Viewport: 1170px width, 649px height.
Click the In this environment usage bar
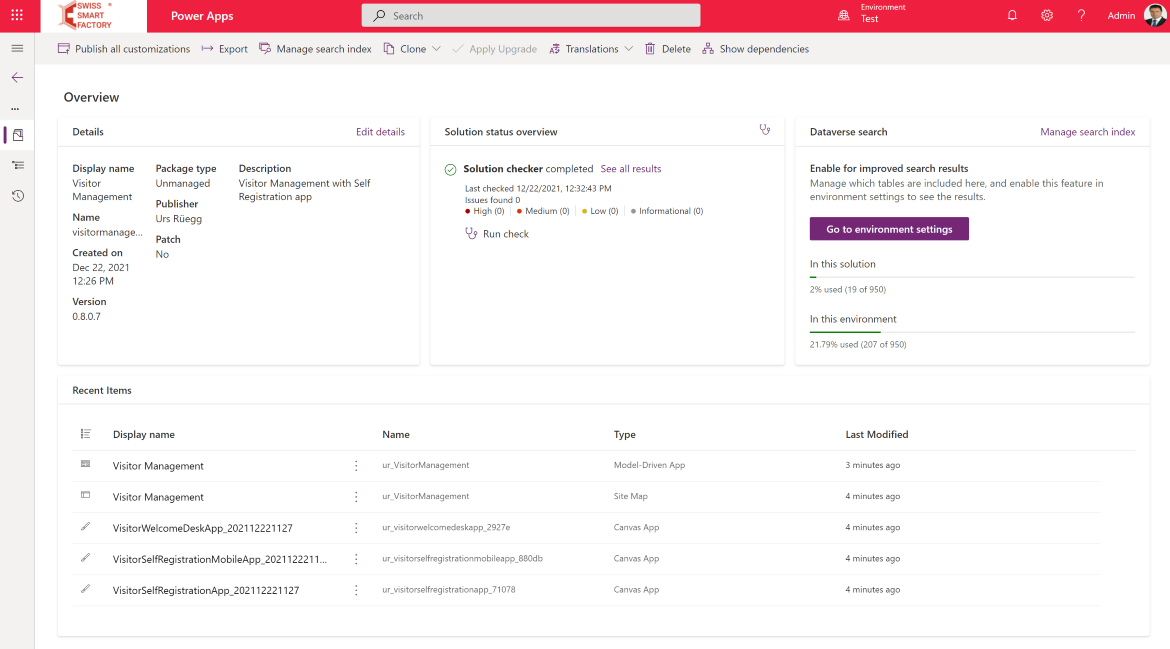[972, 332]
